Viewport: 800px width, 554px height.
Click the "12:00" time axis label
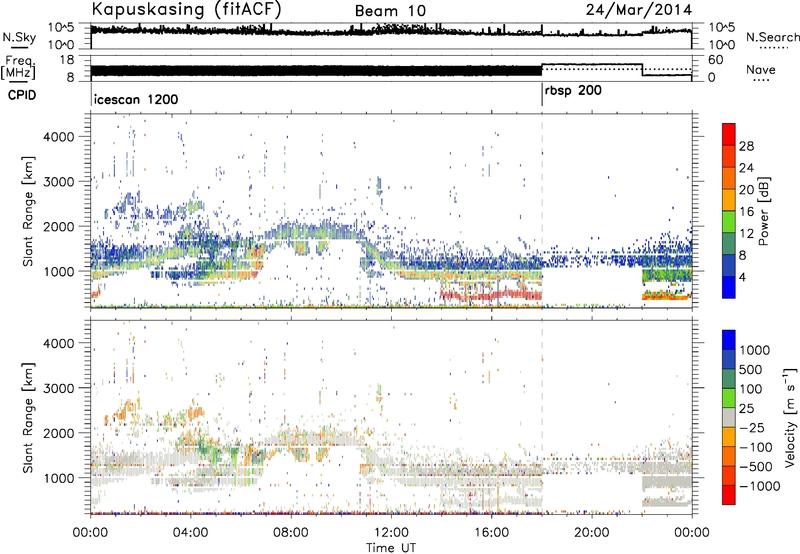pyautogui.click(x=391, y=533)
